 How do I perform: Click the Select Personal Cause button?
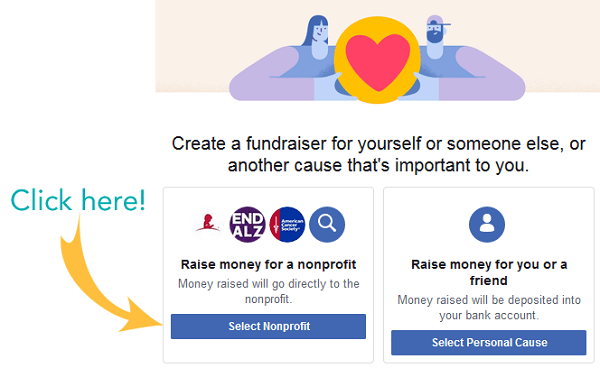point(489,342)
